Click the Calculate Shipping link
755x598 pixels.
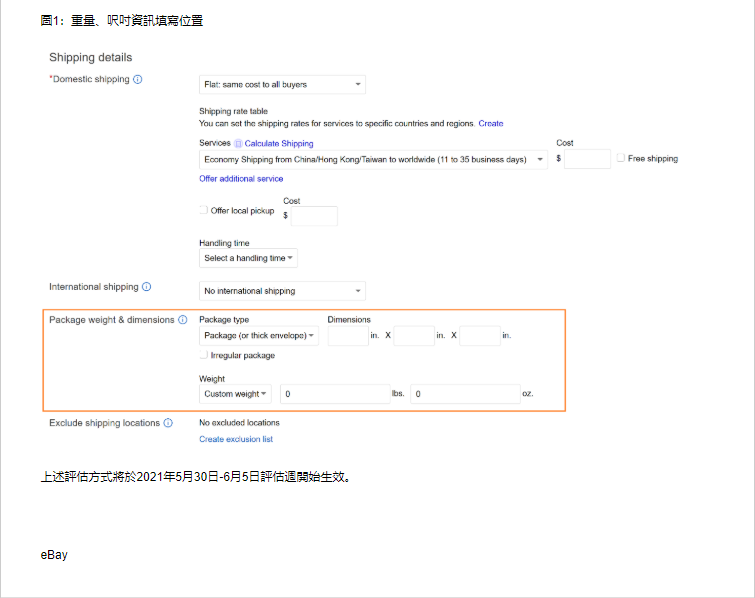click(x=279, y=144)
